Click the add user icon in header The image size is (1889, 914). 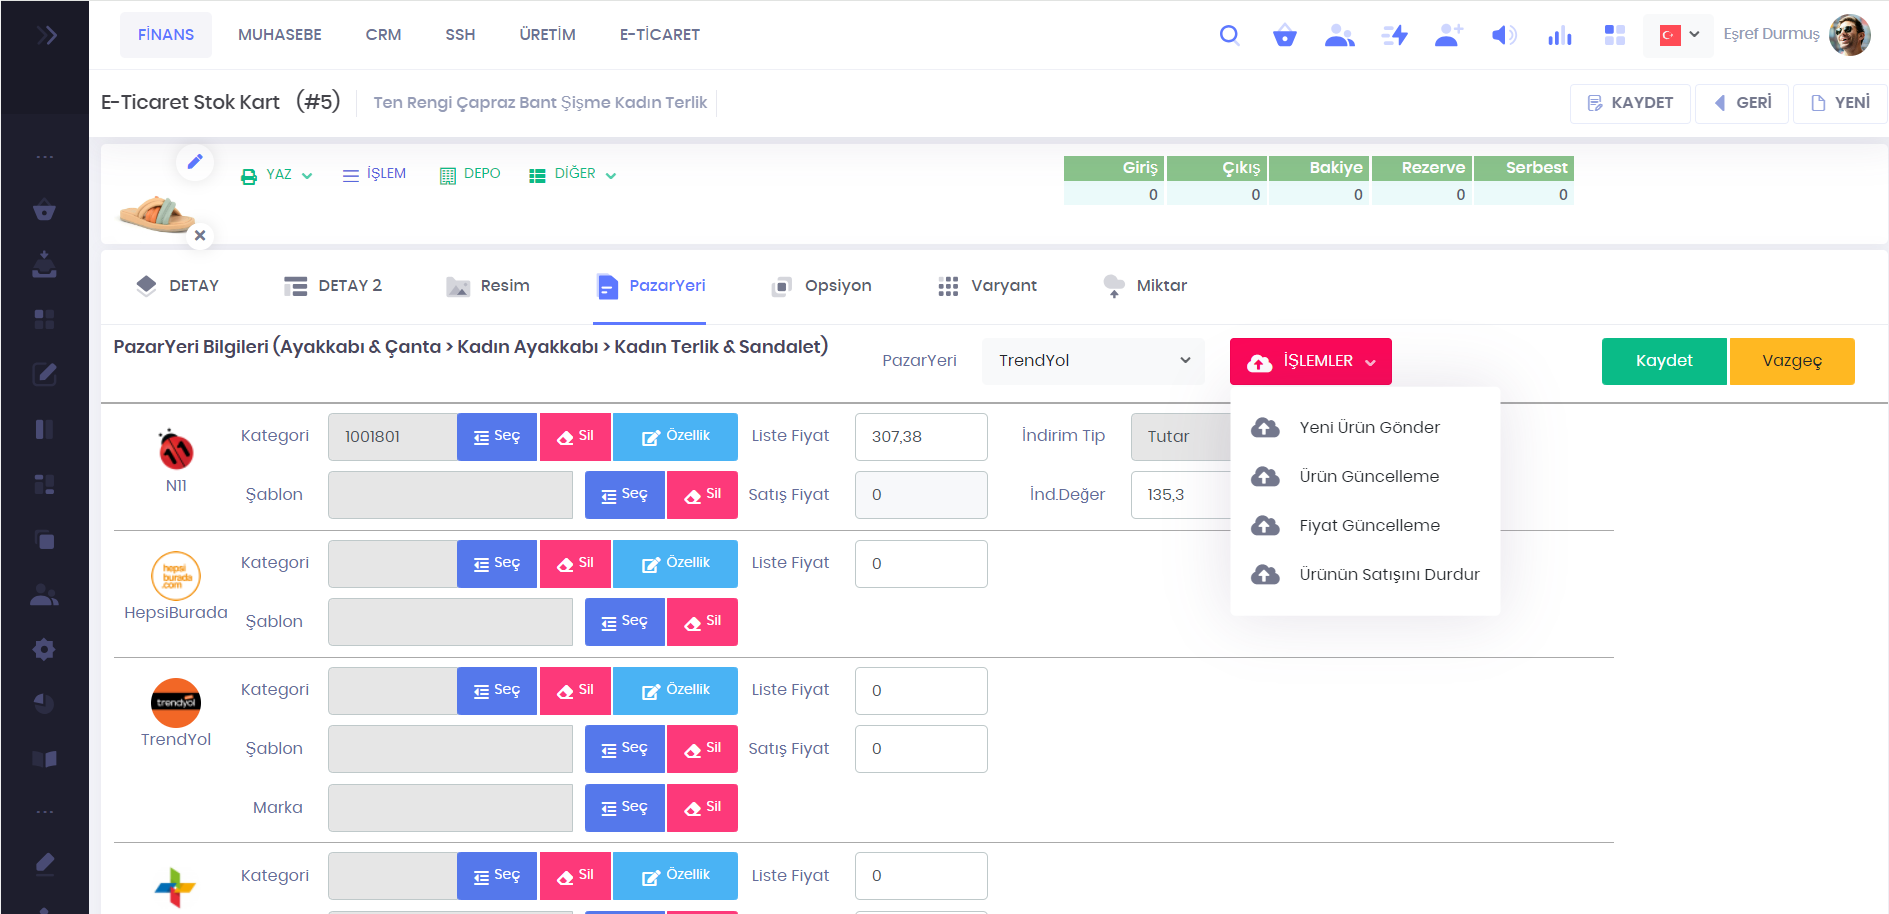[x=1448, y=35]
